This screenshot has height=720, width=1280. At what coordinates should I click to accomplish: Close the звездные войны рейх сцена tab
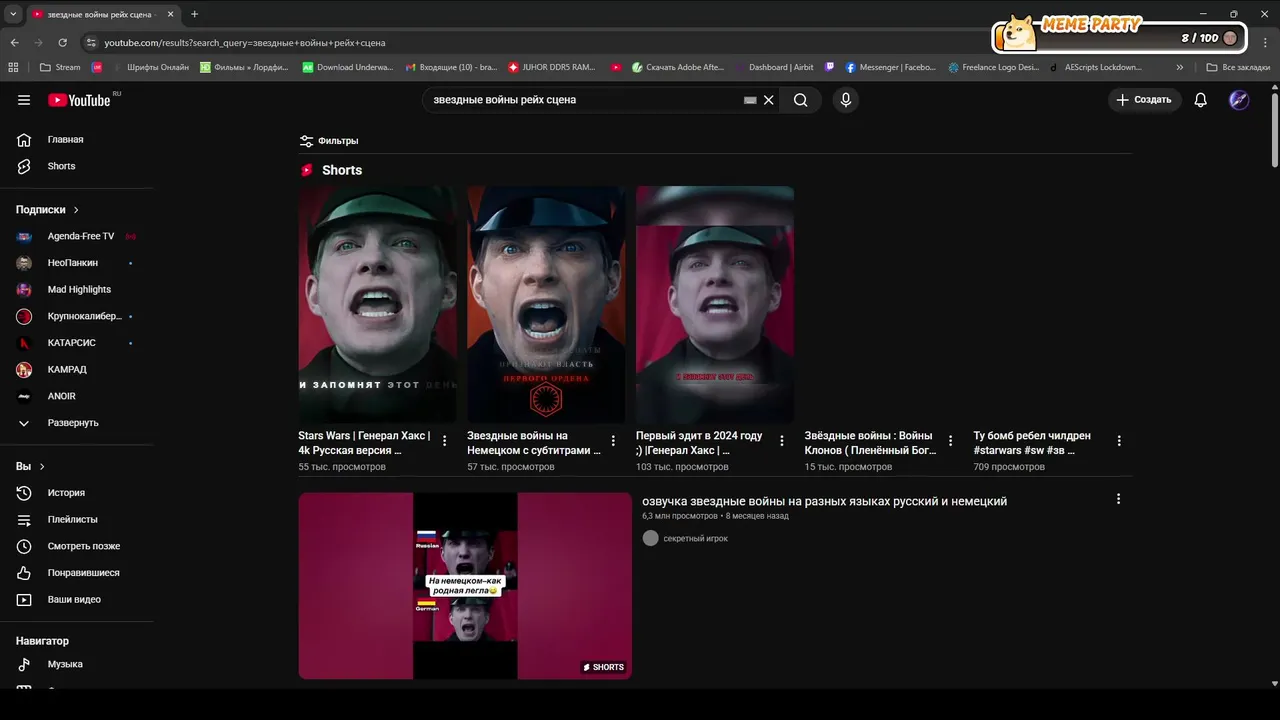(x=171, y=14)
